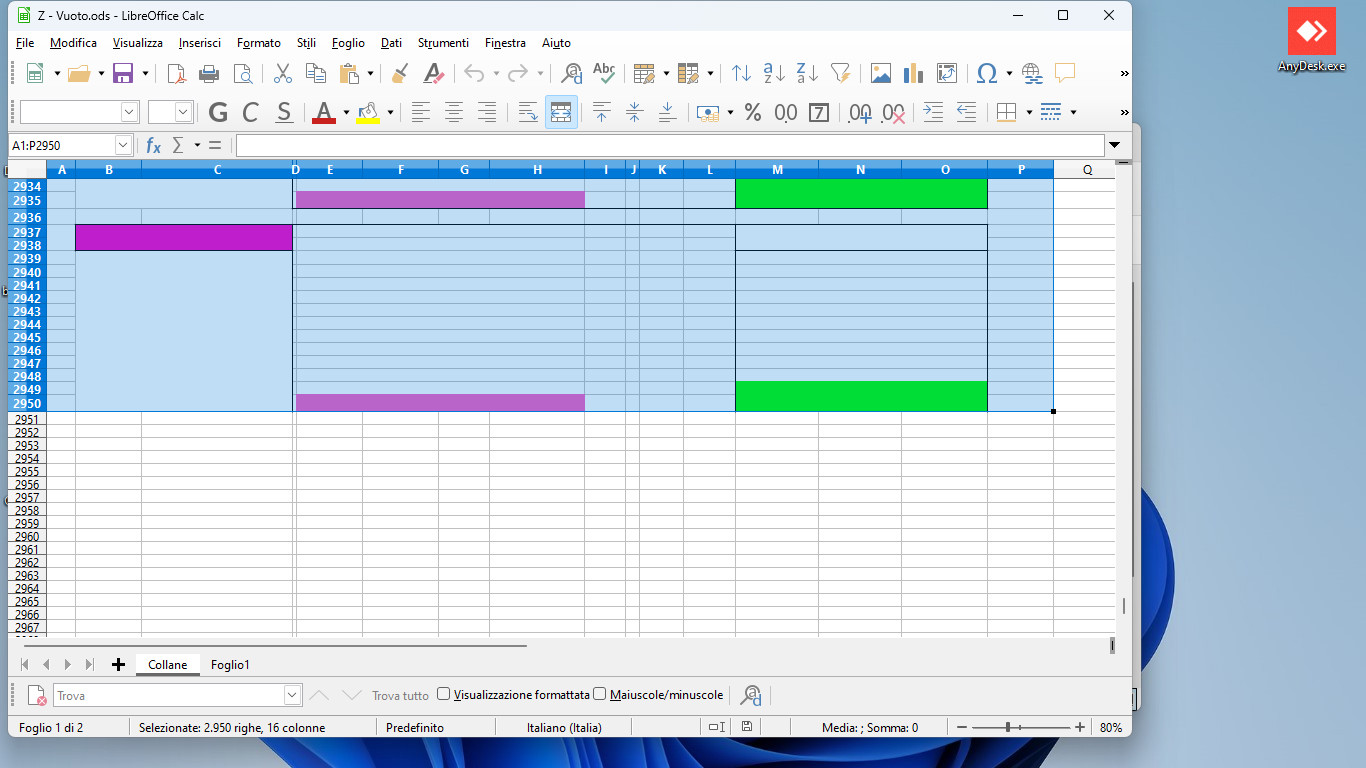Expand the highlighting color dropdown
Image resolution: width=1366 pixels, height=768 pixels.
pyautogui.click(x=389, y=112)
